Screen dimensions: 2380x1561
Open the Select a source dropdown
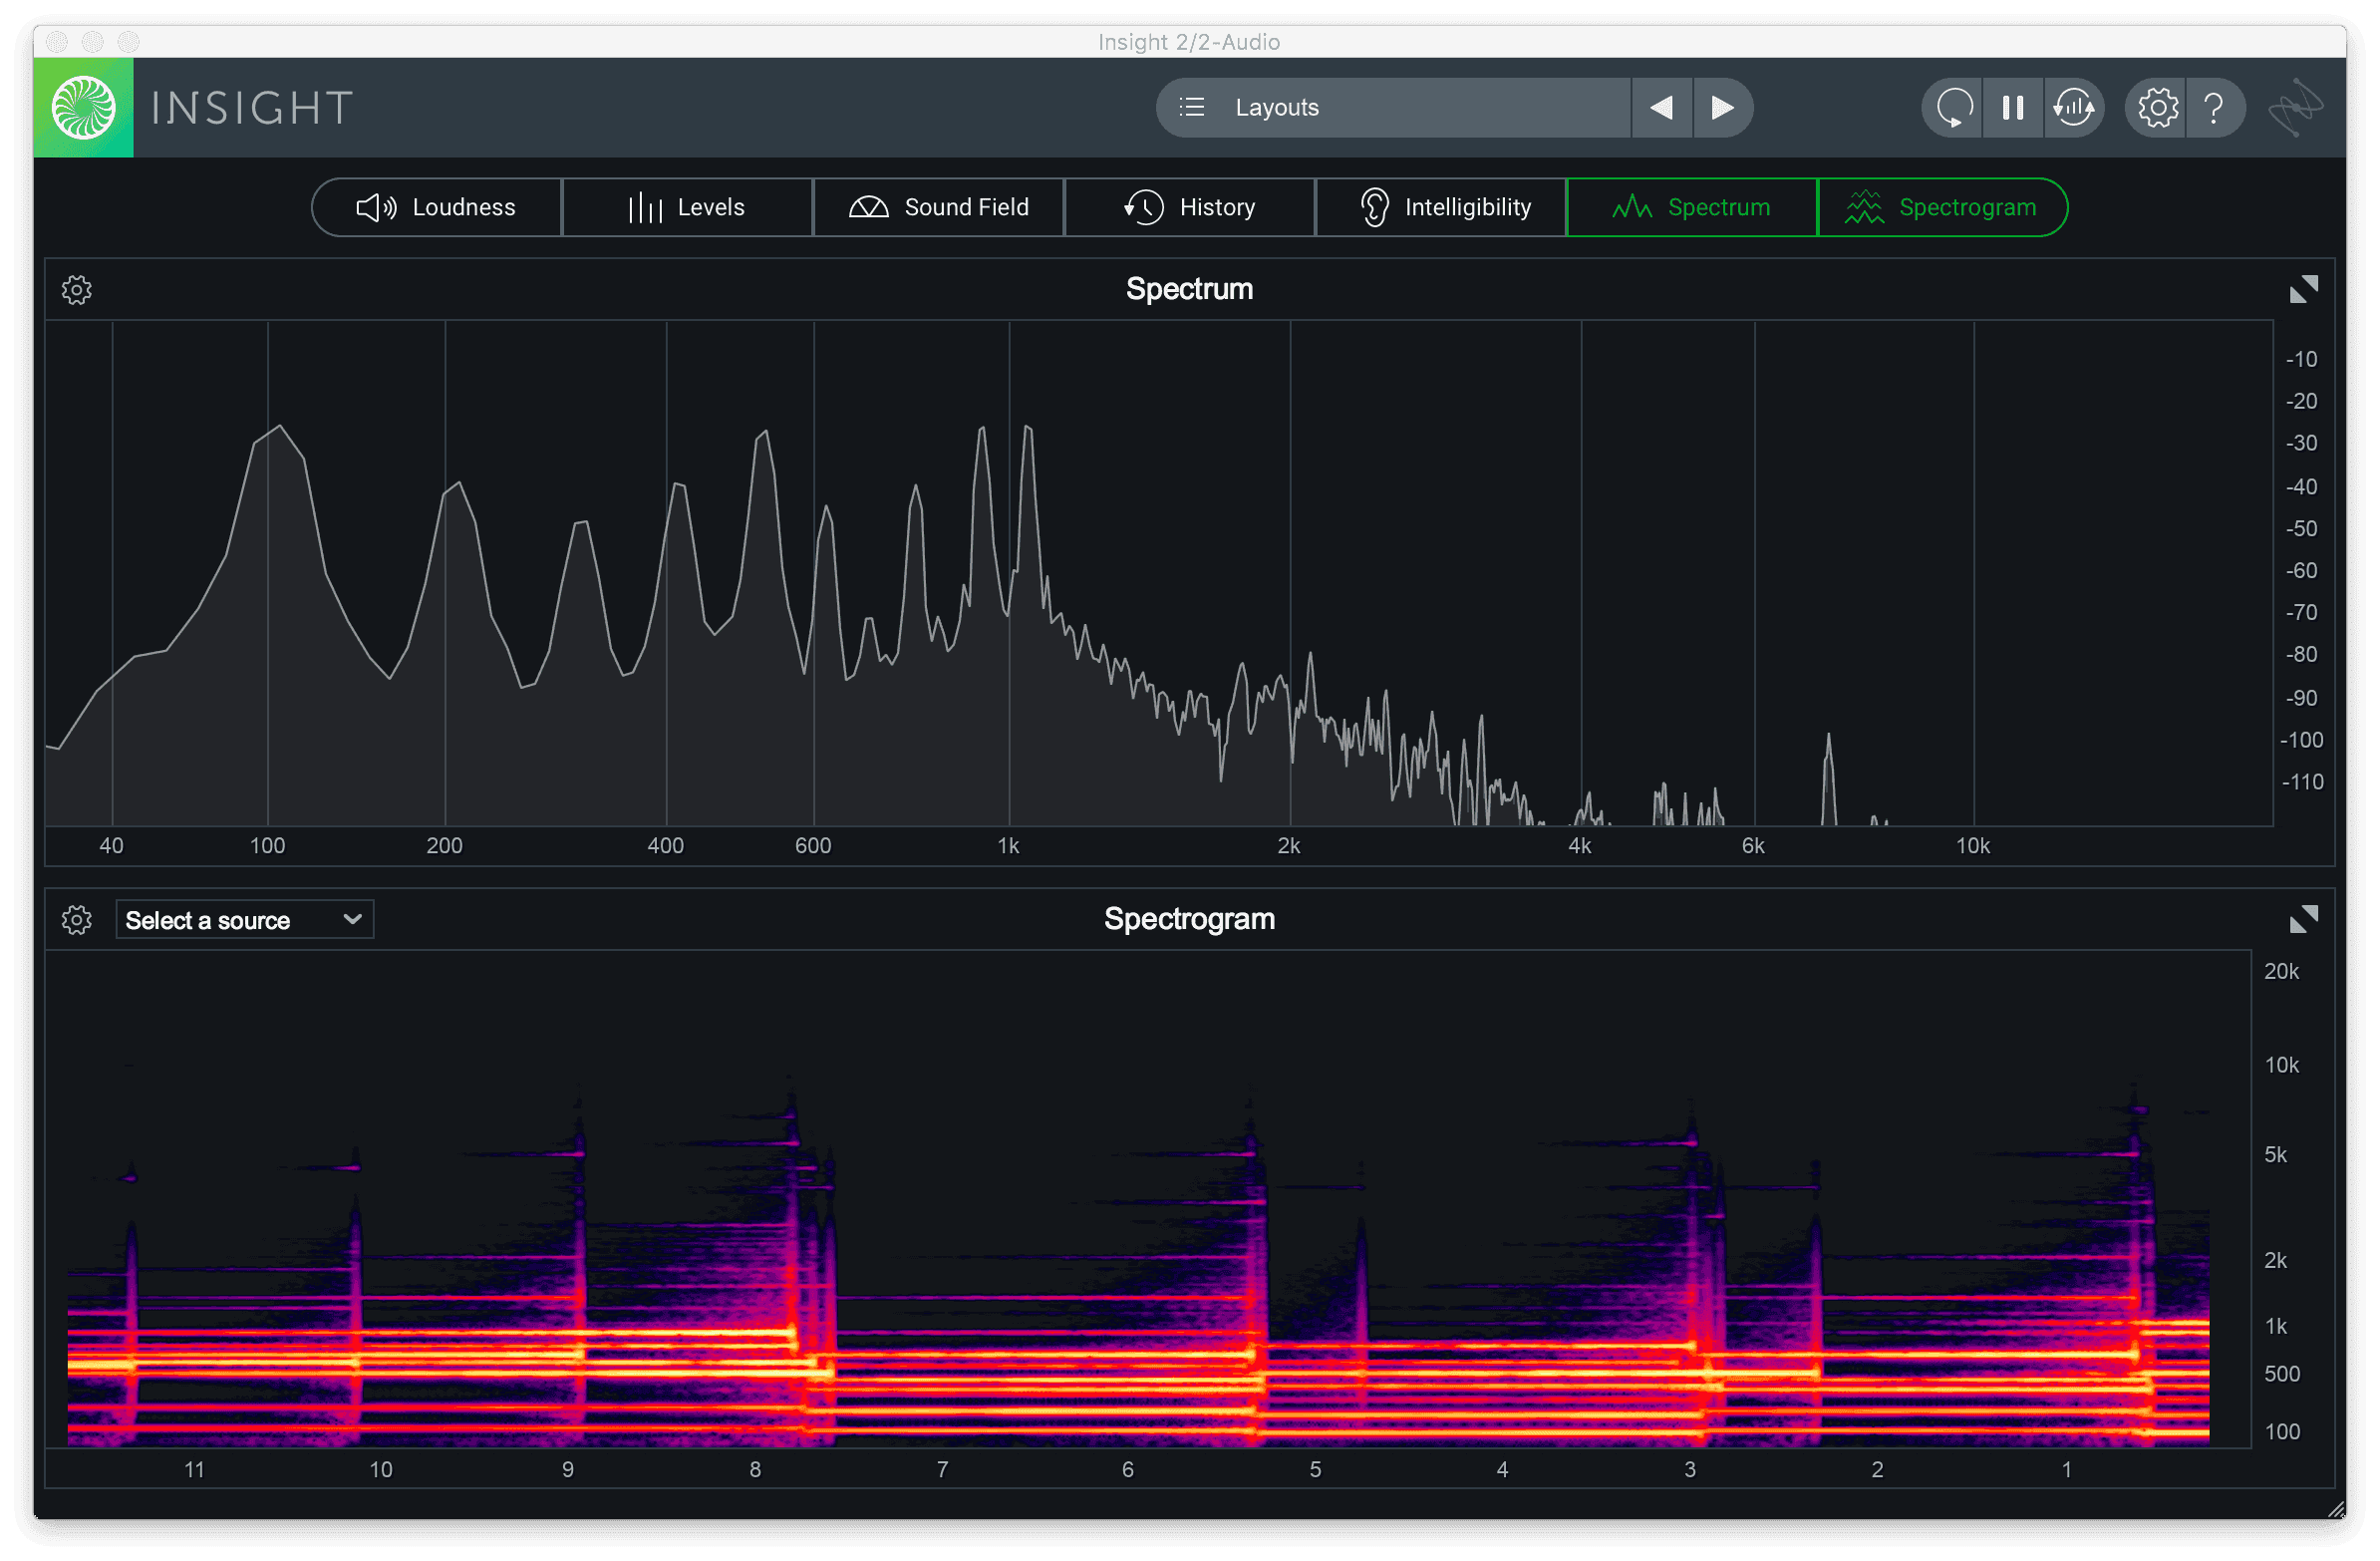pyautogui.click(x=244, y=920)
